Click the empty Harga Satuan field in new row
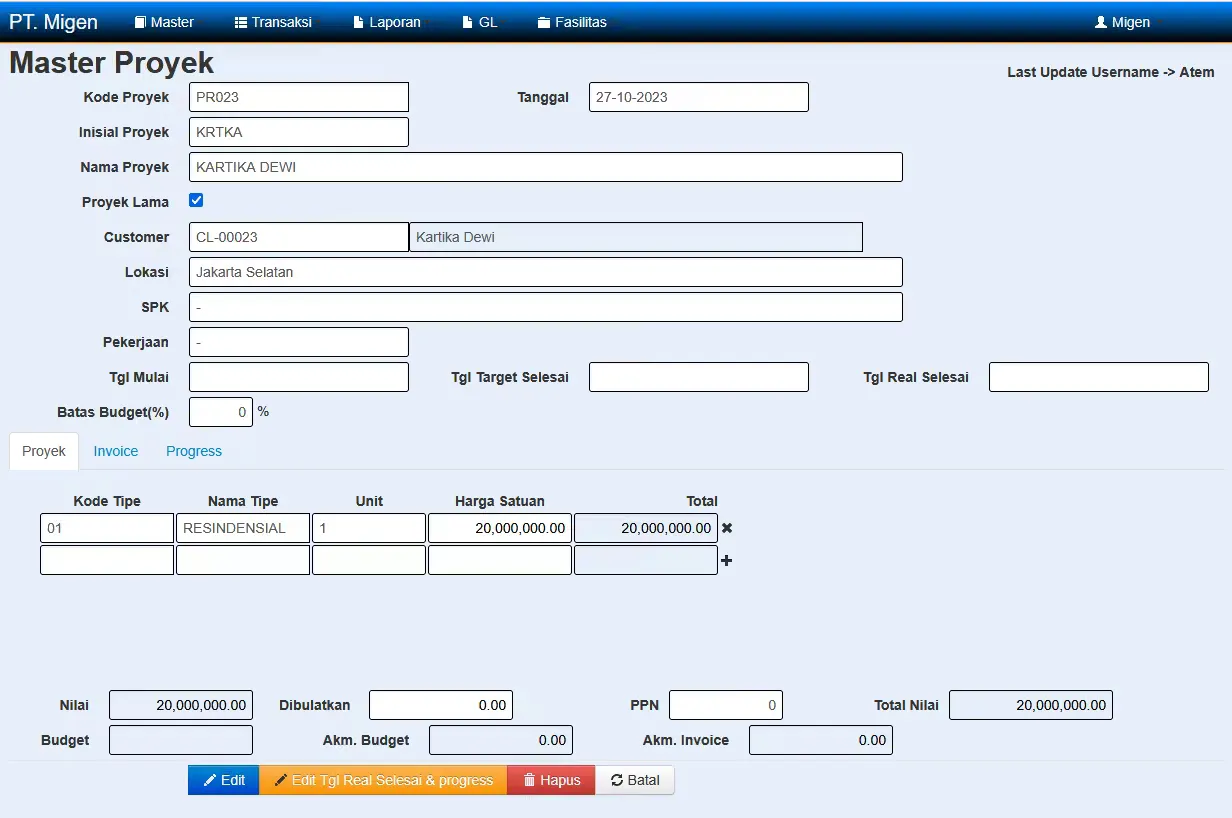This screenshot has height=818, width=1232. (500, 560)
